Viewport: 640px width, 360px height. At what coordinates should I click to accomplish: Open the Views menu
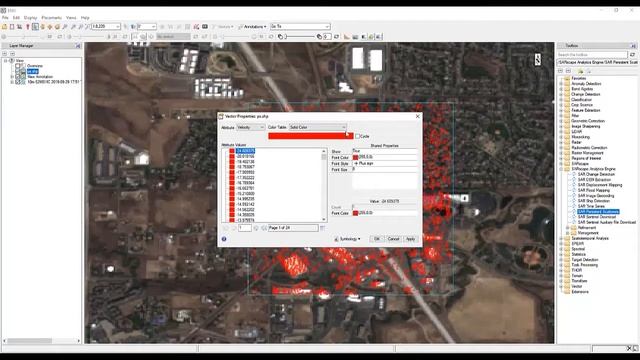click(71, 18)
